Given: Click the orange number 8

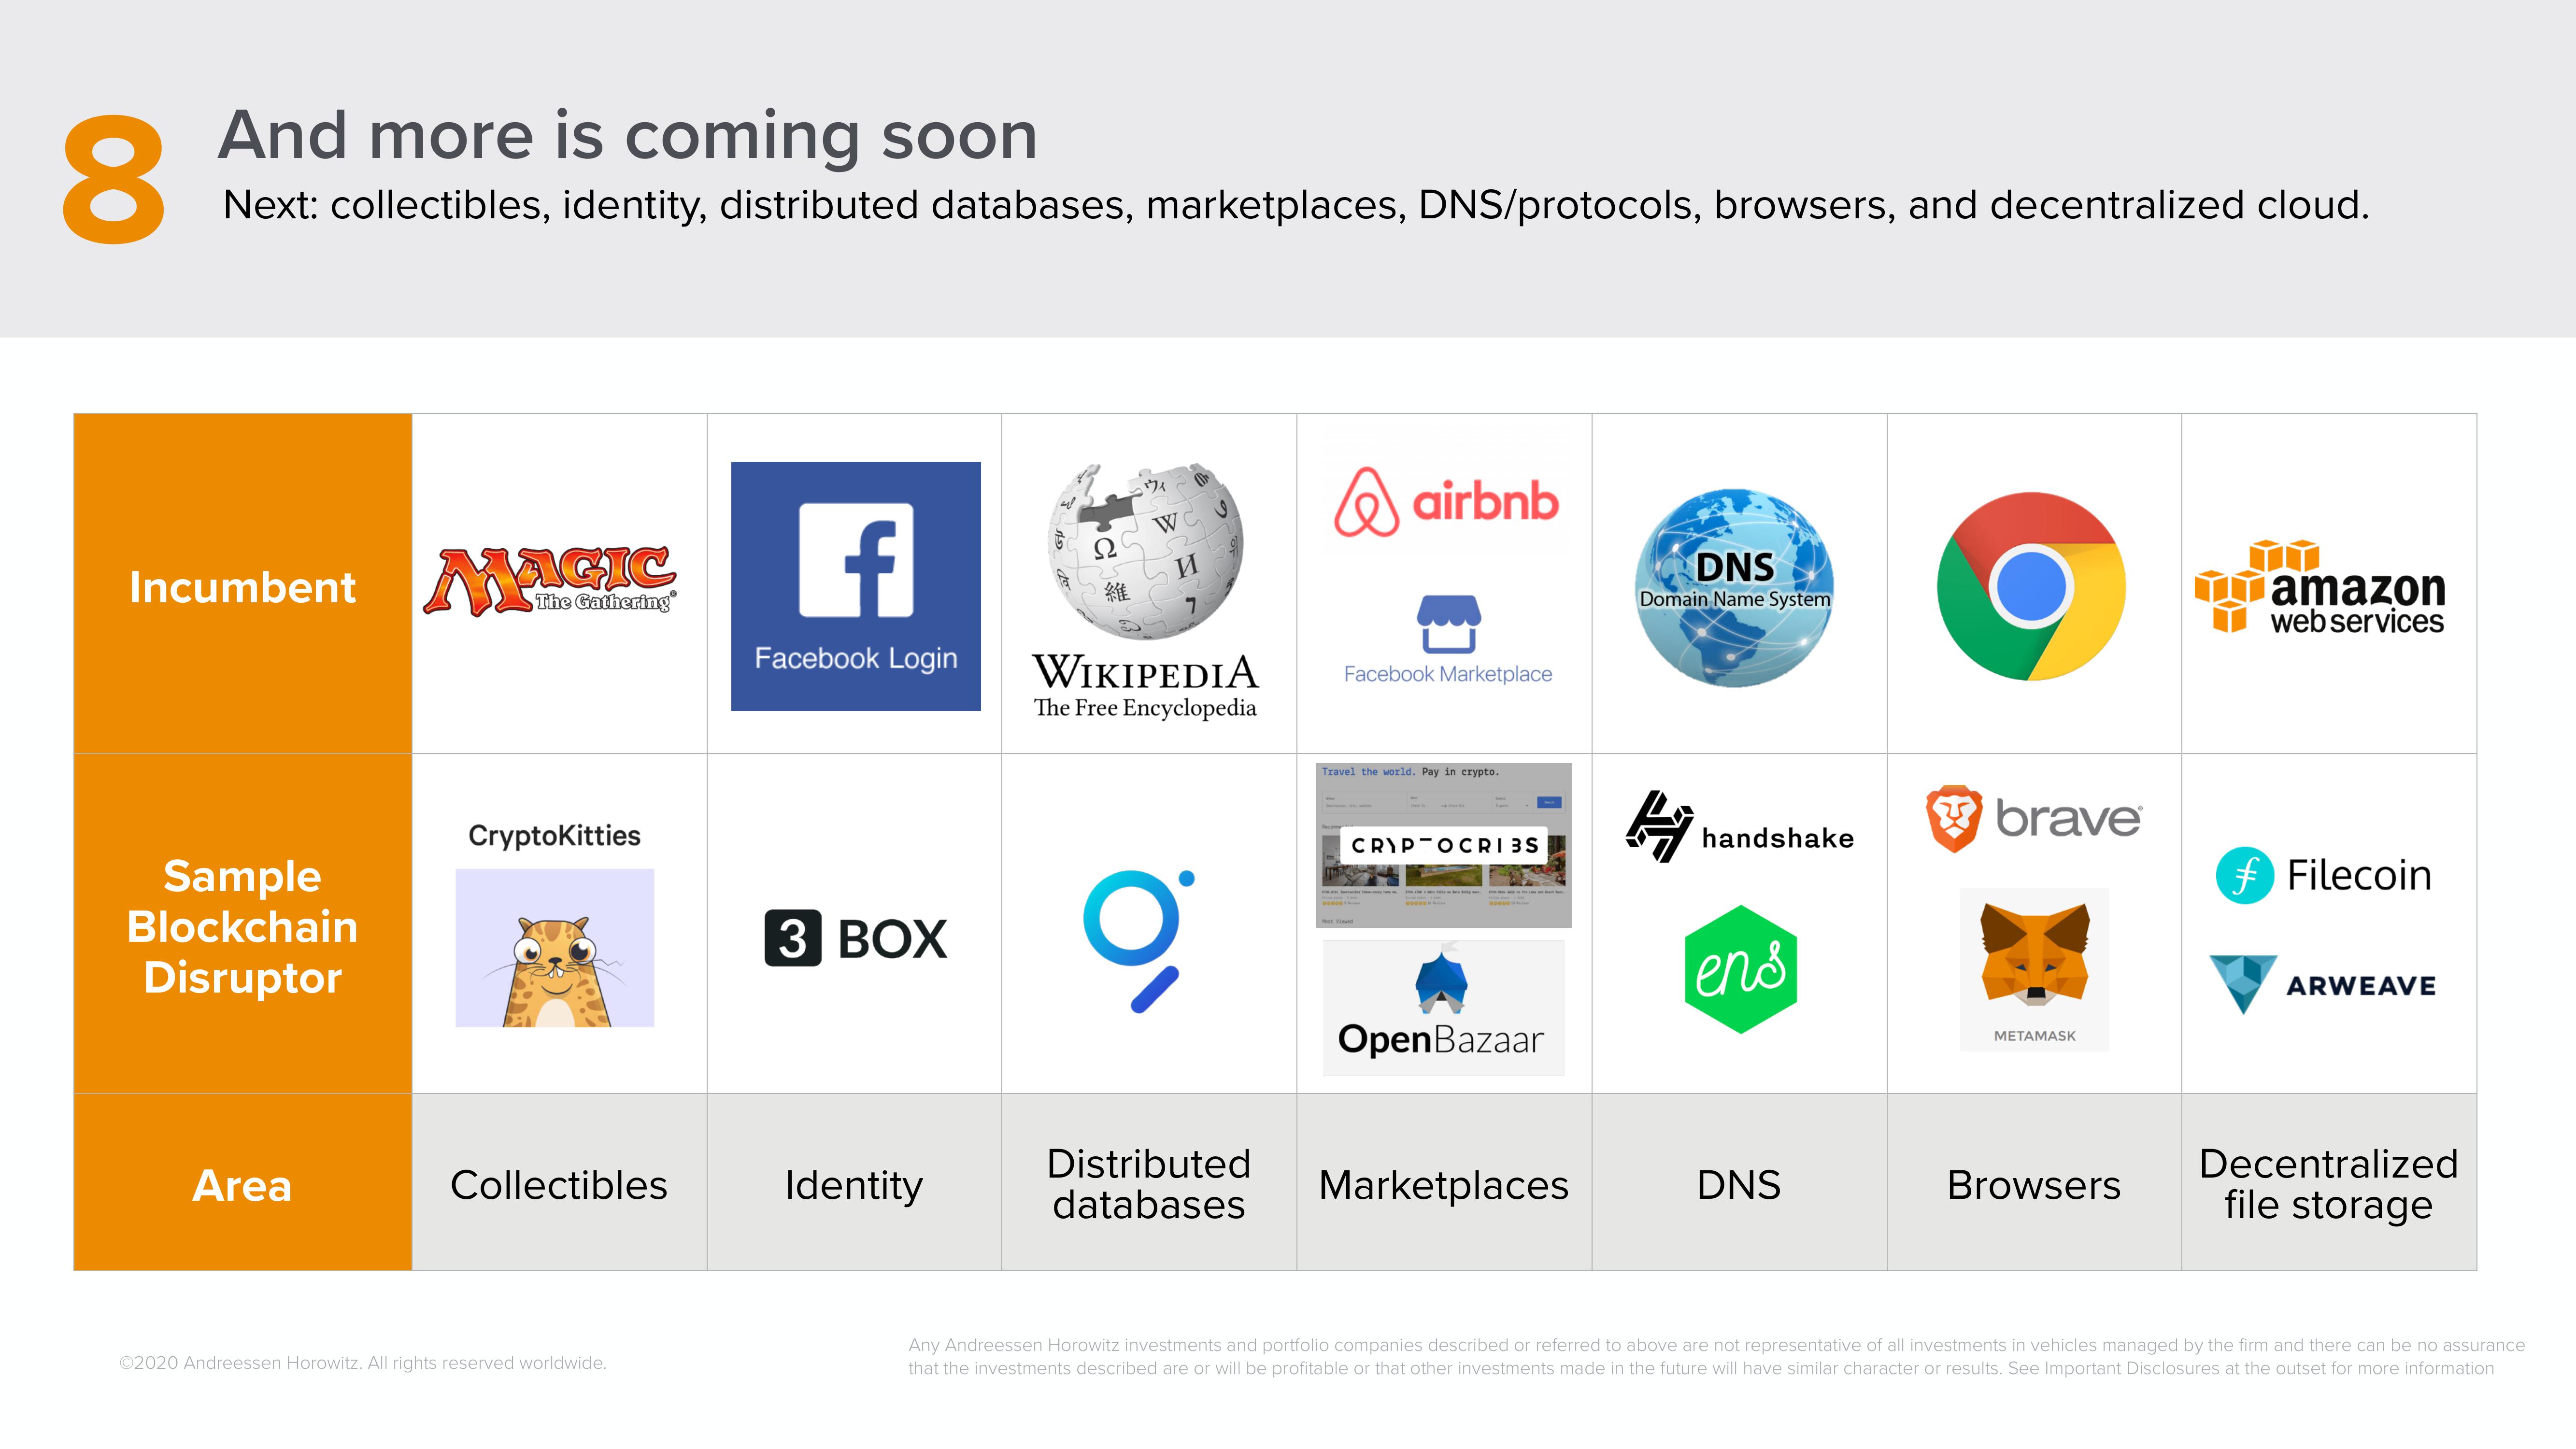Looking at the screenshot, I should [113, 179].
